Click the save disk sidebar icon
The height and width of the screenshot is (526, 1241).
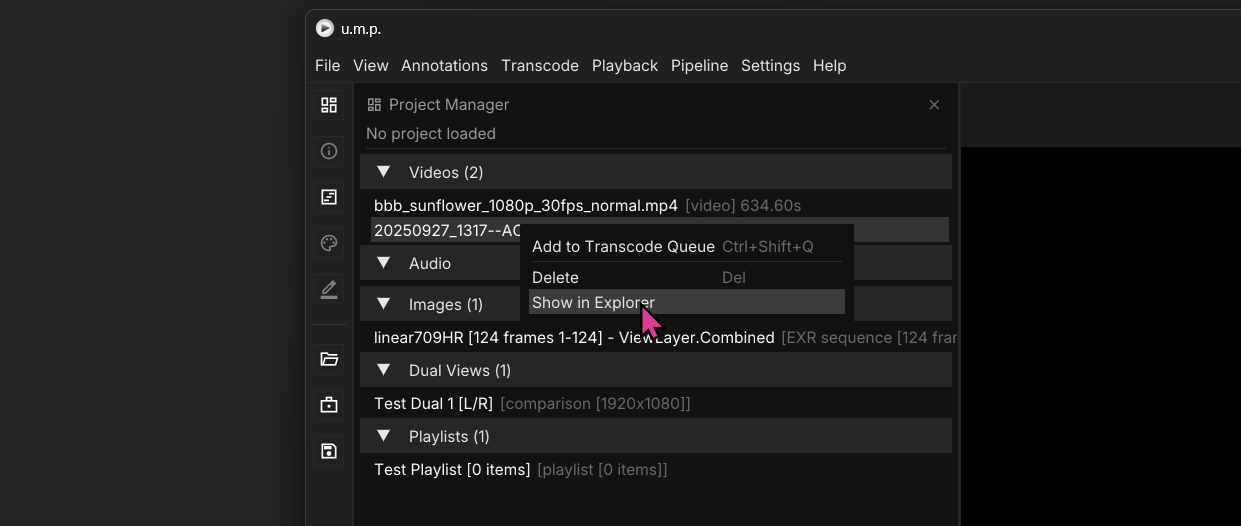pyautogui.click(x=329, y=451)
